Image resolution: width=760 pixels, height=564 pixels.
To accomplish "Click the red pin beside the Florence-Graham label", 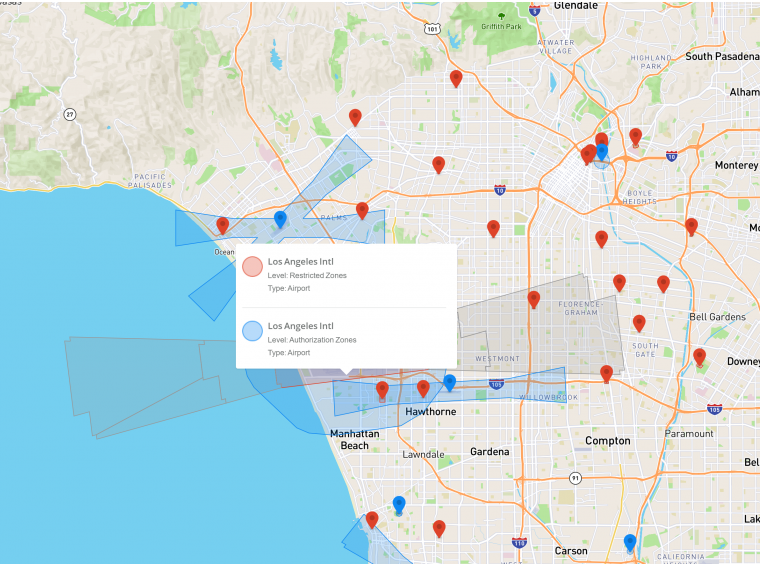I will 534,299.
